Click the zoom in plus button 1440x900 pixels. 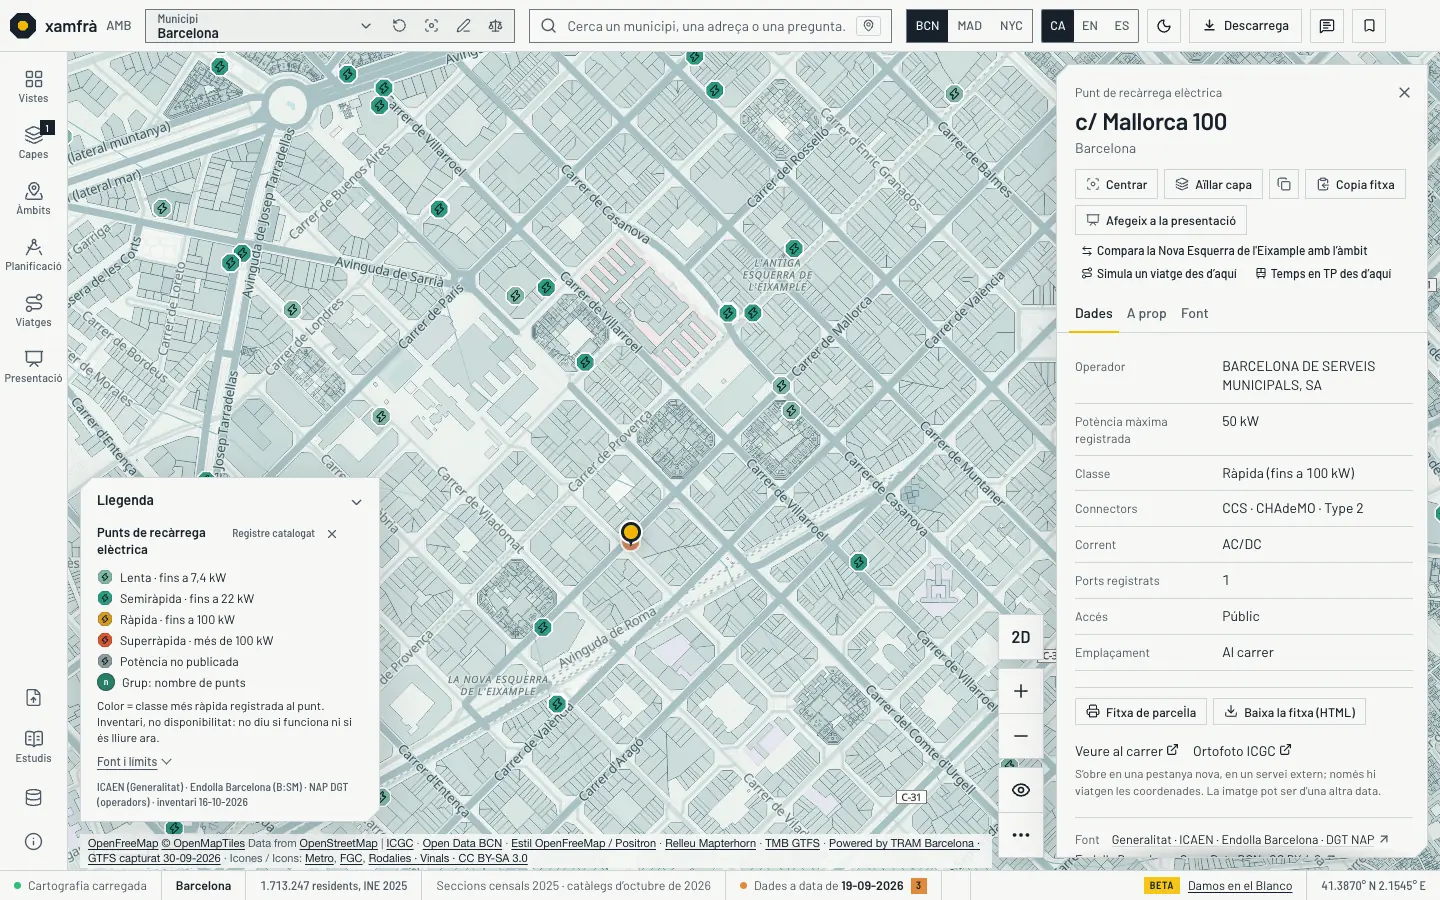[x=1021, y=691]
